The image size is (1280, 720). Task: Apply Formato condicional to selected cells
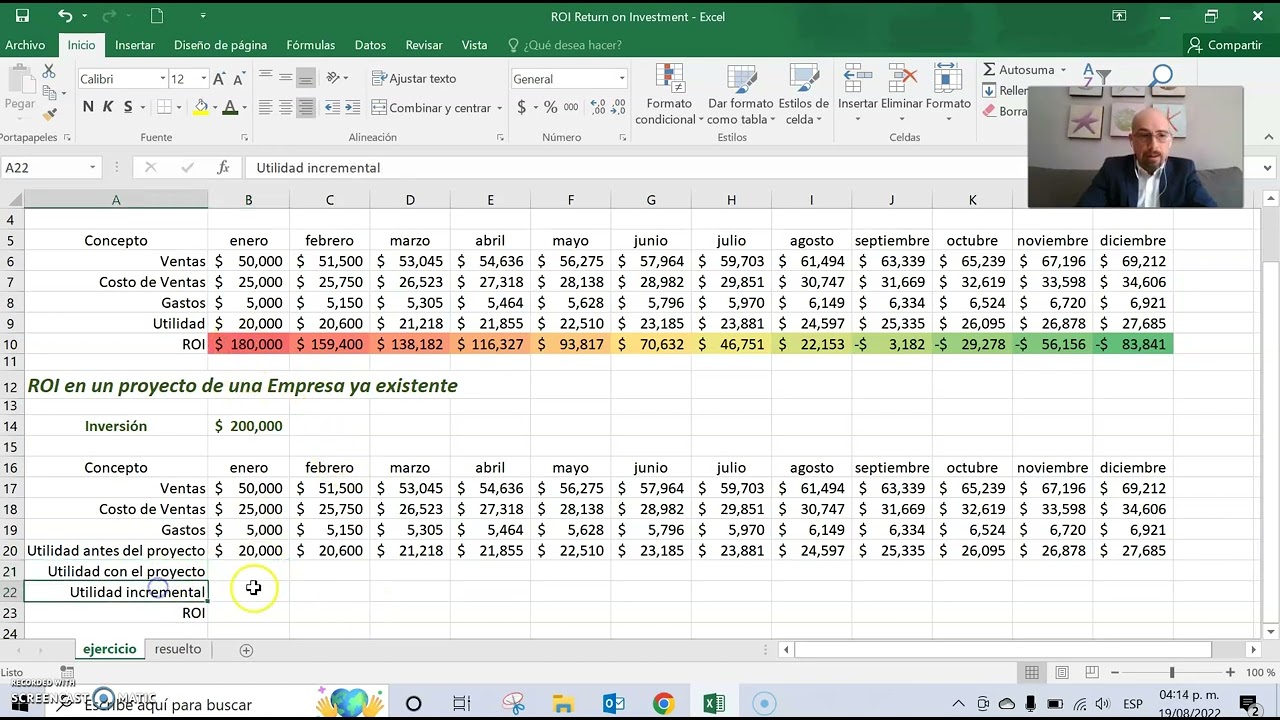(x=668, y=94)
